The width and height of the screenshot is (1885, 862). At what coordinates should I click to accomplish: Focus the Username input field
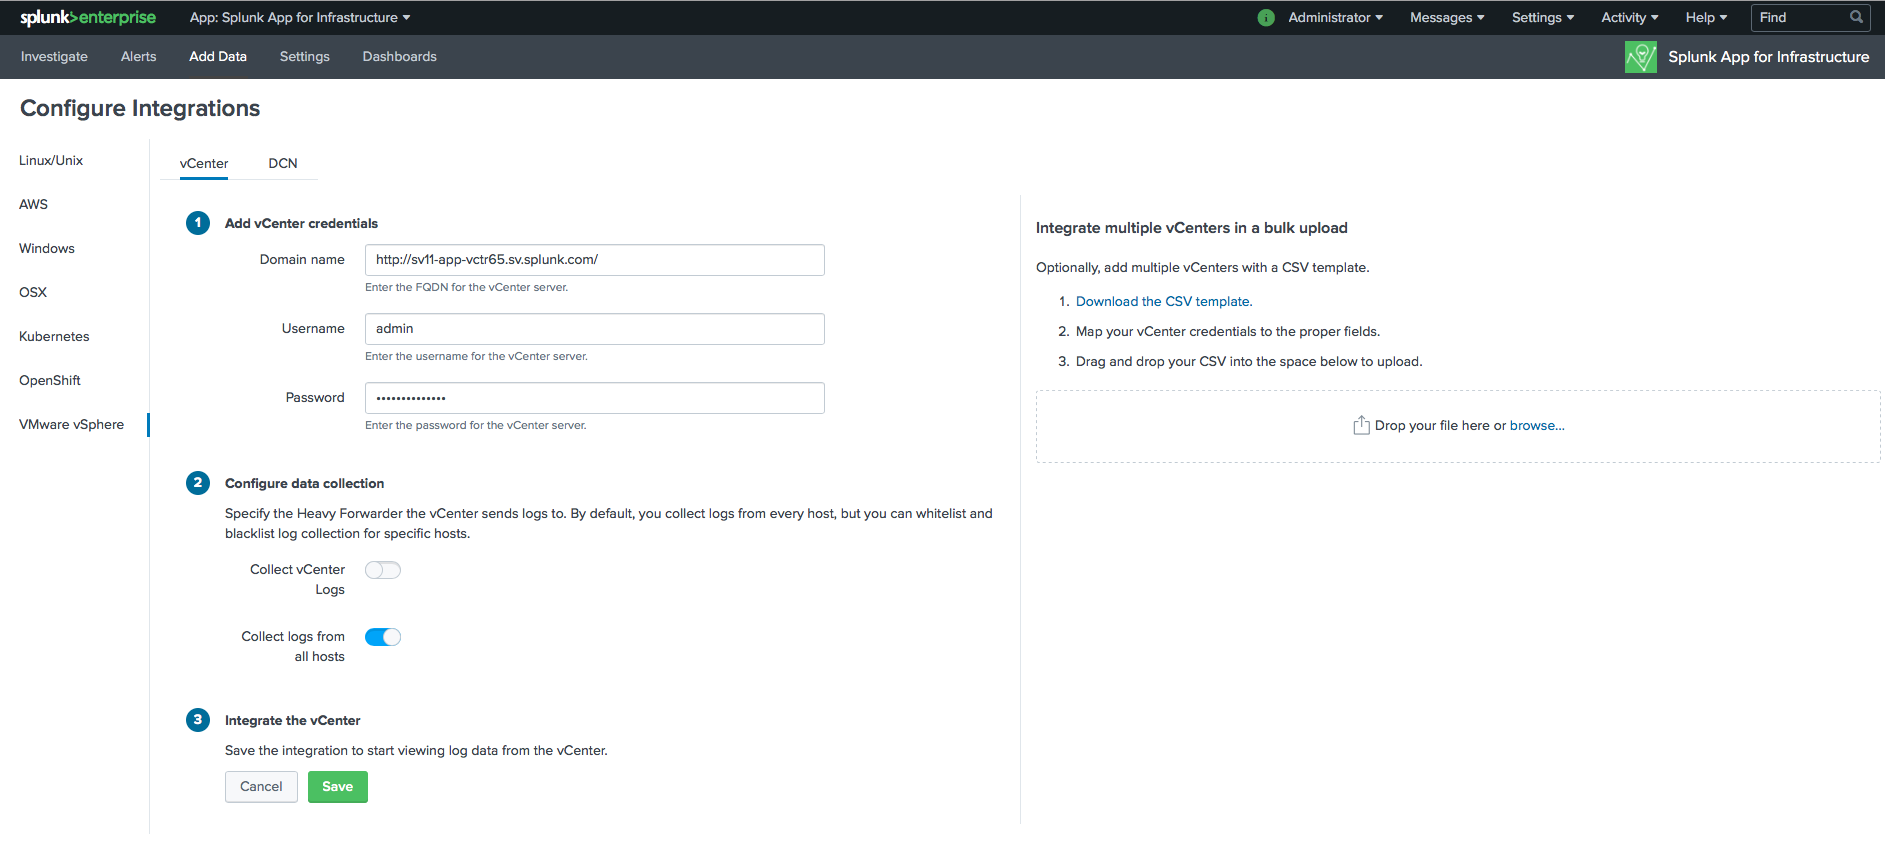click(595, 329)
